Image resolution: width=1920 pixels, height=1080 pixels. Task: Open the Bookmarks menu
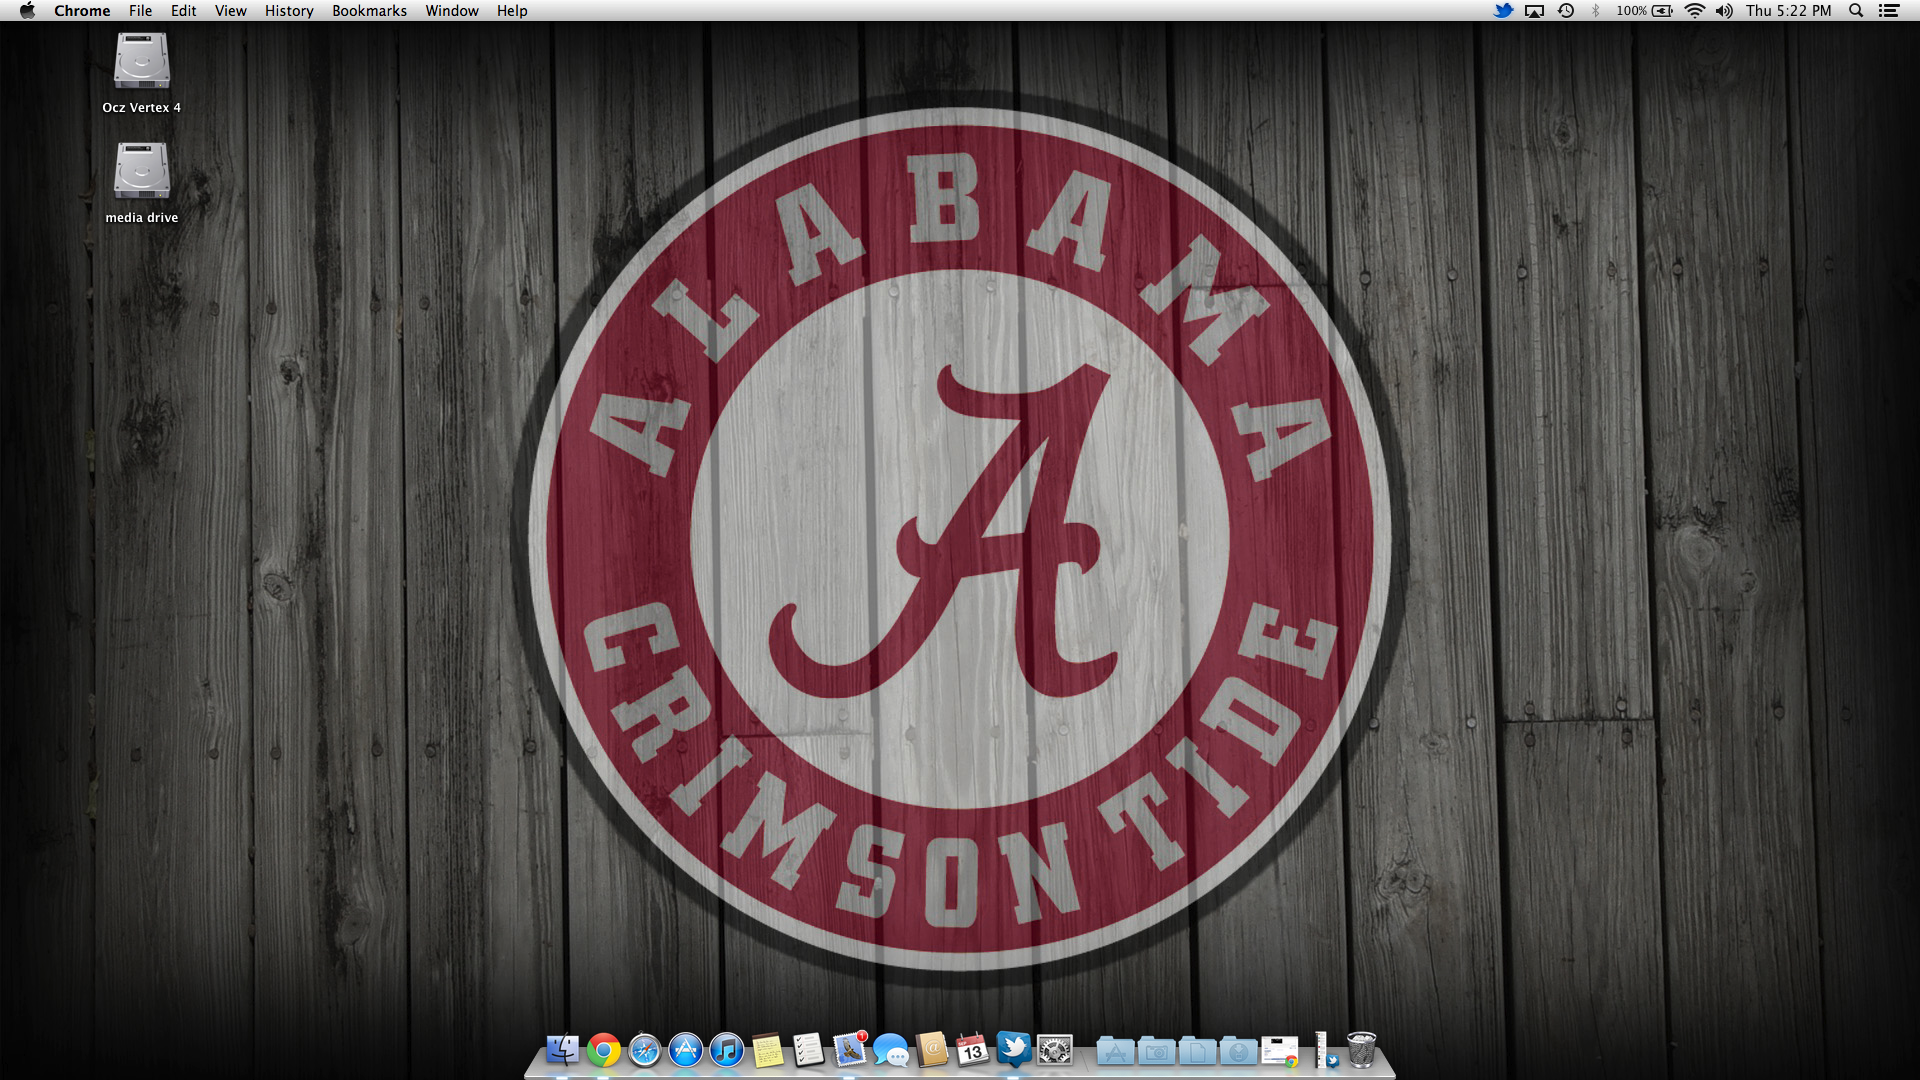click(x=369, y=11)
